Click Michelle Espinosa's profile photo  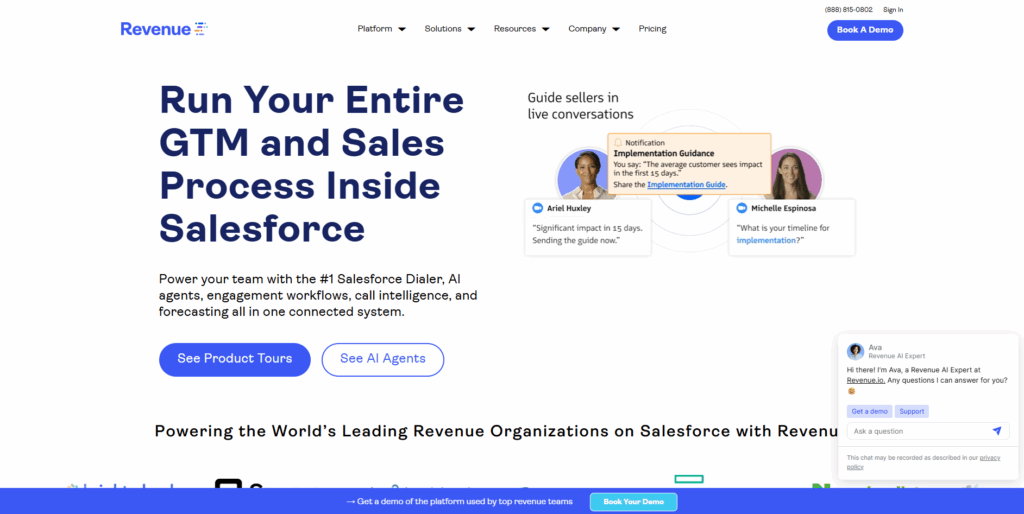(795, 174)
